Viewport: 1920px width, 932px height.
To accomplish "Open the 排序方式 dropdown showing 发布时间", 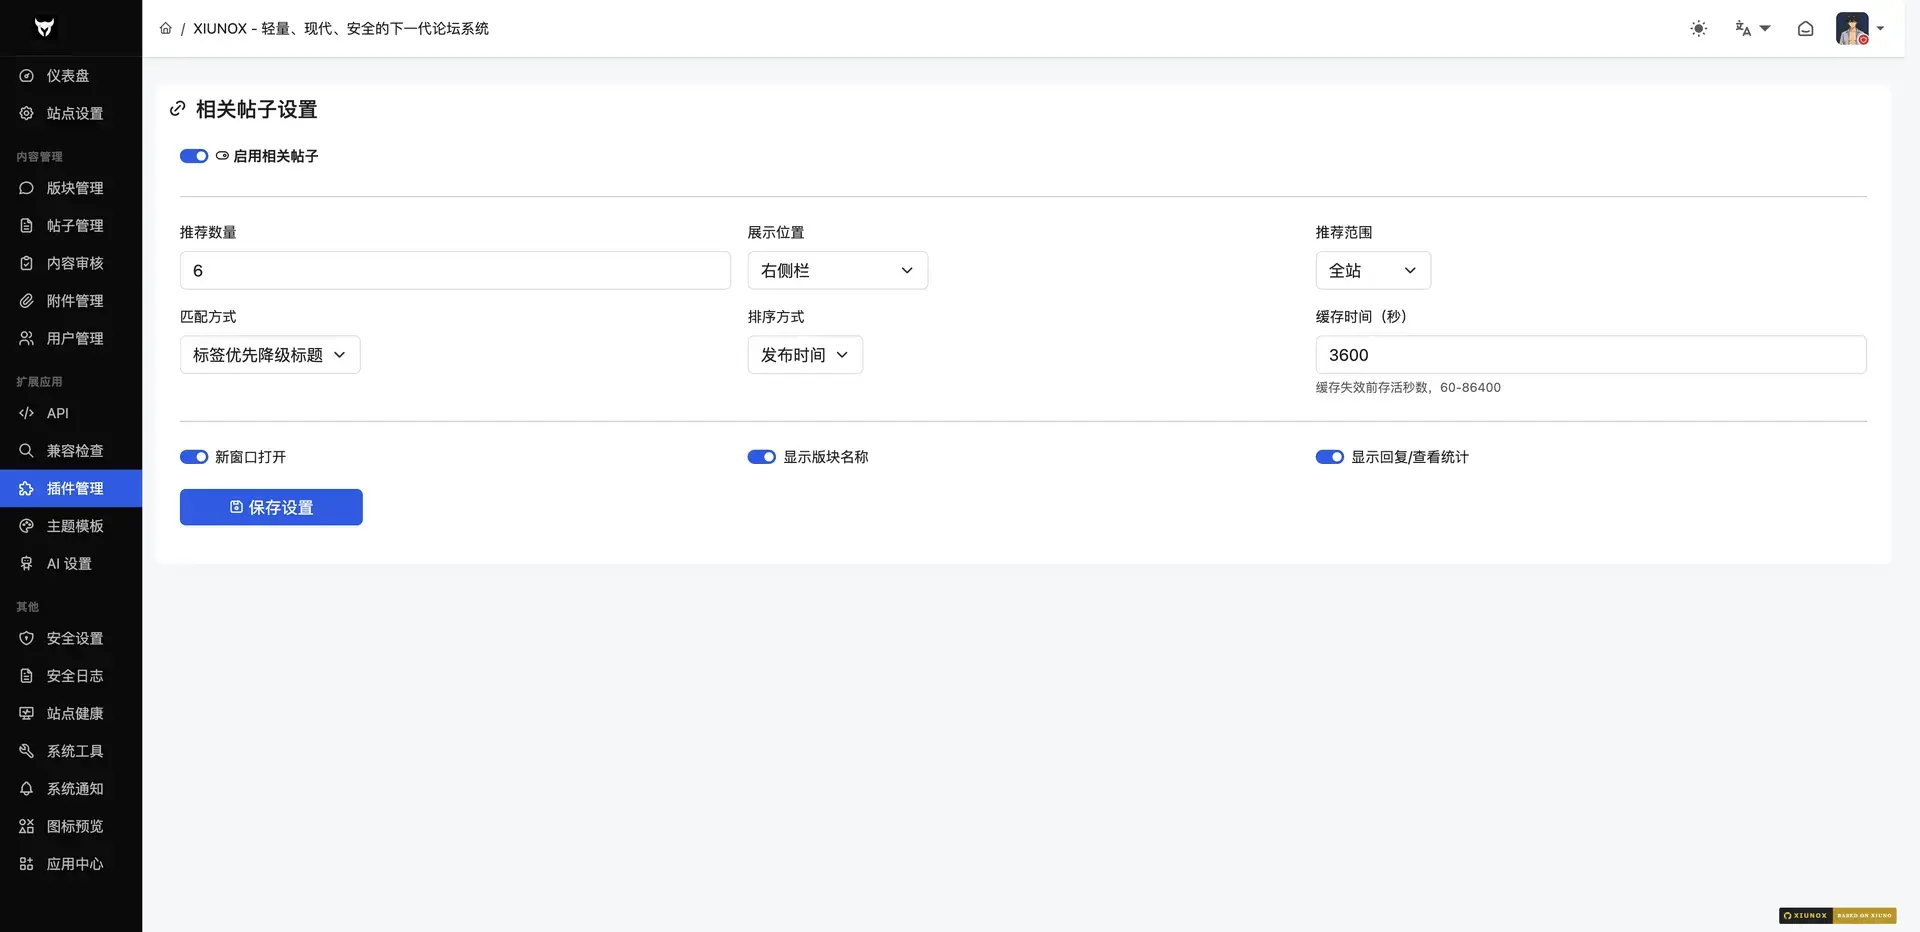I will 805,355.
